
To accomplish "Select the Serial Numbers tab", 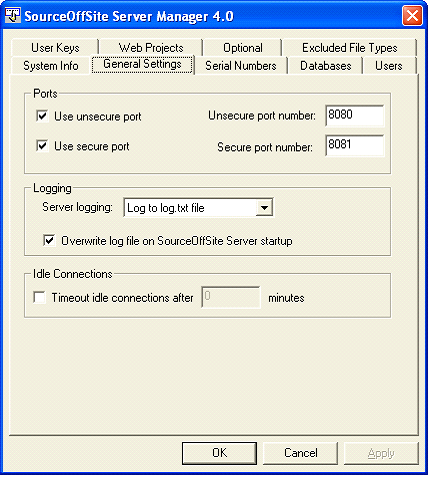I will click(x=241, y=66).
